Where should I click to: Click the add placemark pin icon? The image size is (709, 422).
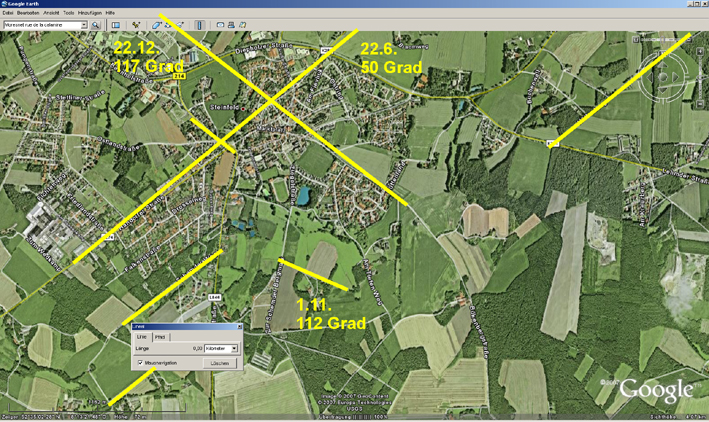pos(136,25)
